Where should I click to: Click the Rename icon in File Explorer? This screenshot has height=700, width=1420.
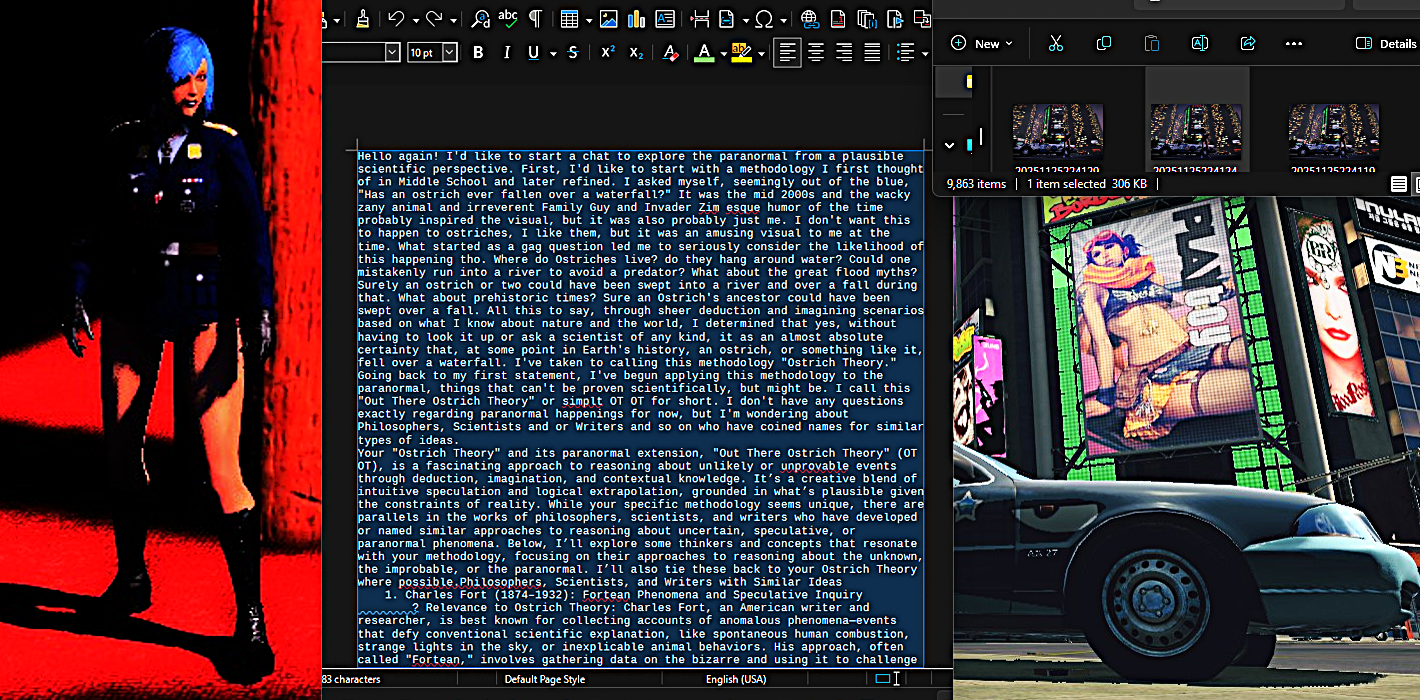(1200, 43)
